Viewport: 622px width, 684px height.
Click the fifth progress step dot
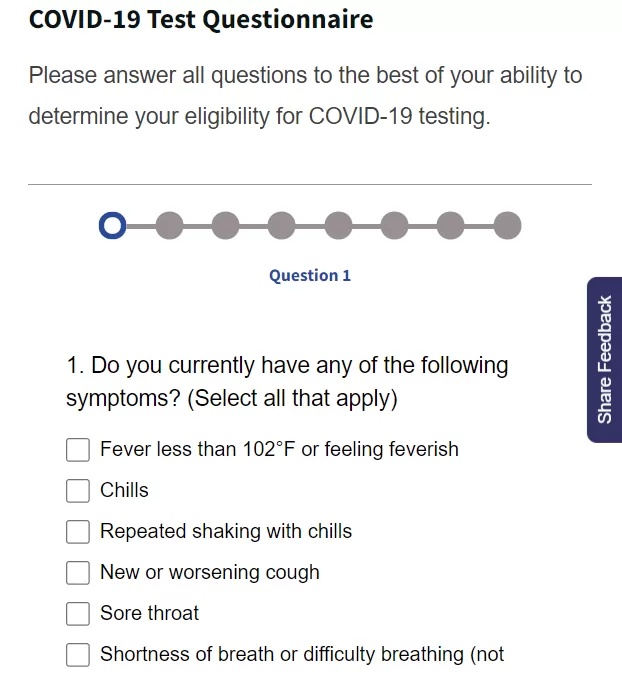338,226
